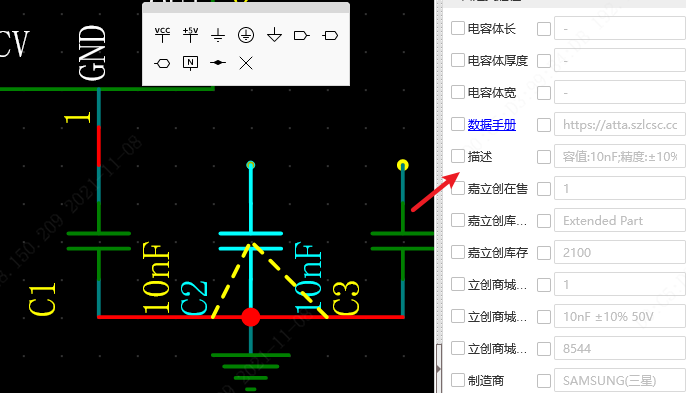The width and height of the screenshot is (686, 393).
Task: Collapse the right panel via side arrow
Action: (438, 368)
